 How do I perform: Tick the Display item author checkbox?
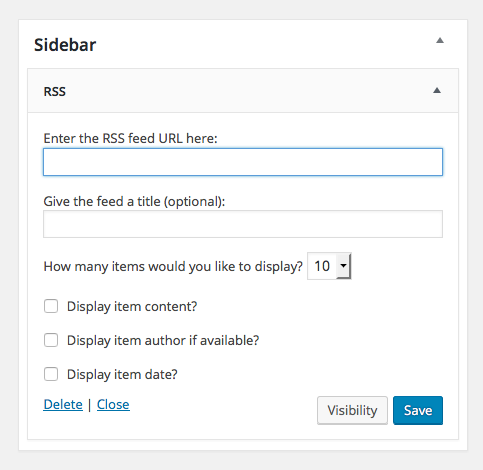51,340
